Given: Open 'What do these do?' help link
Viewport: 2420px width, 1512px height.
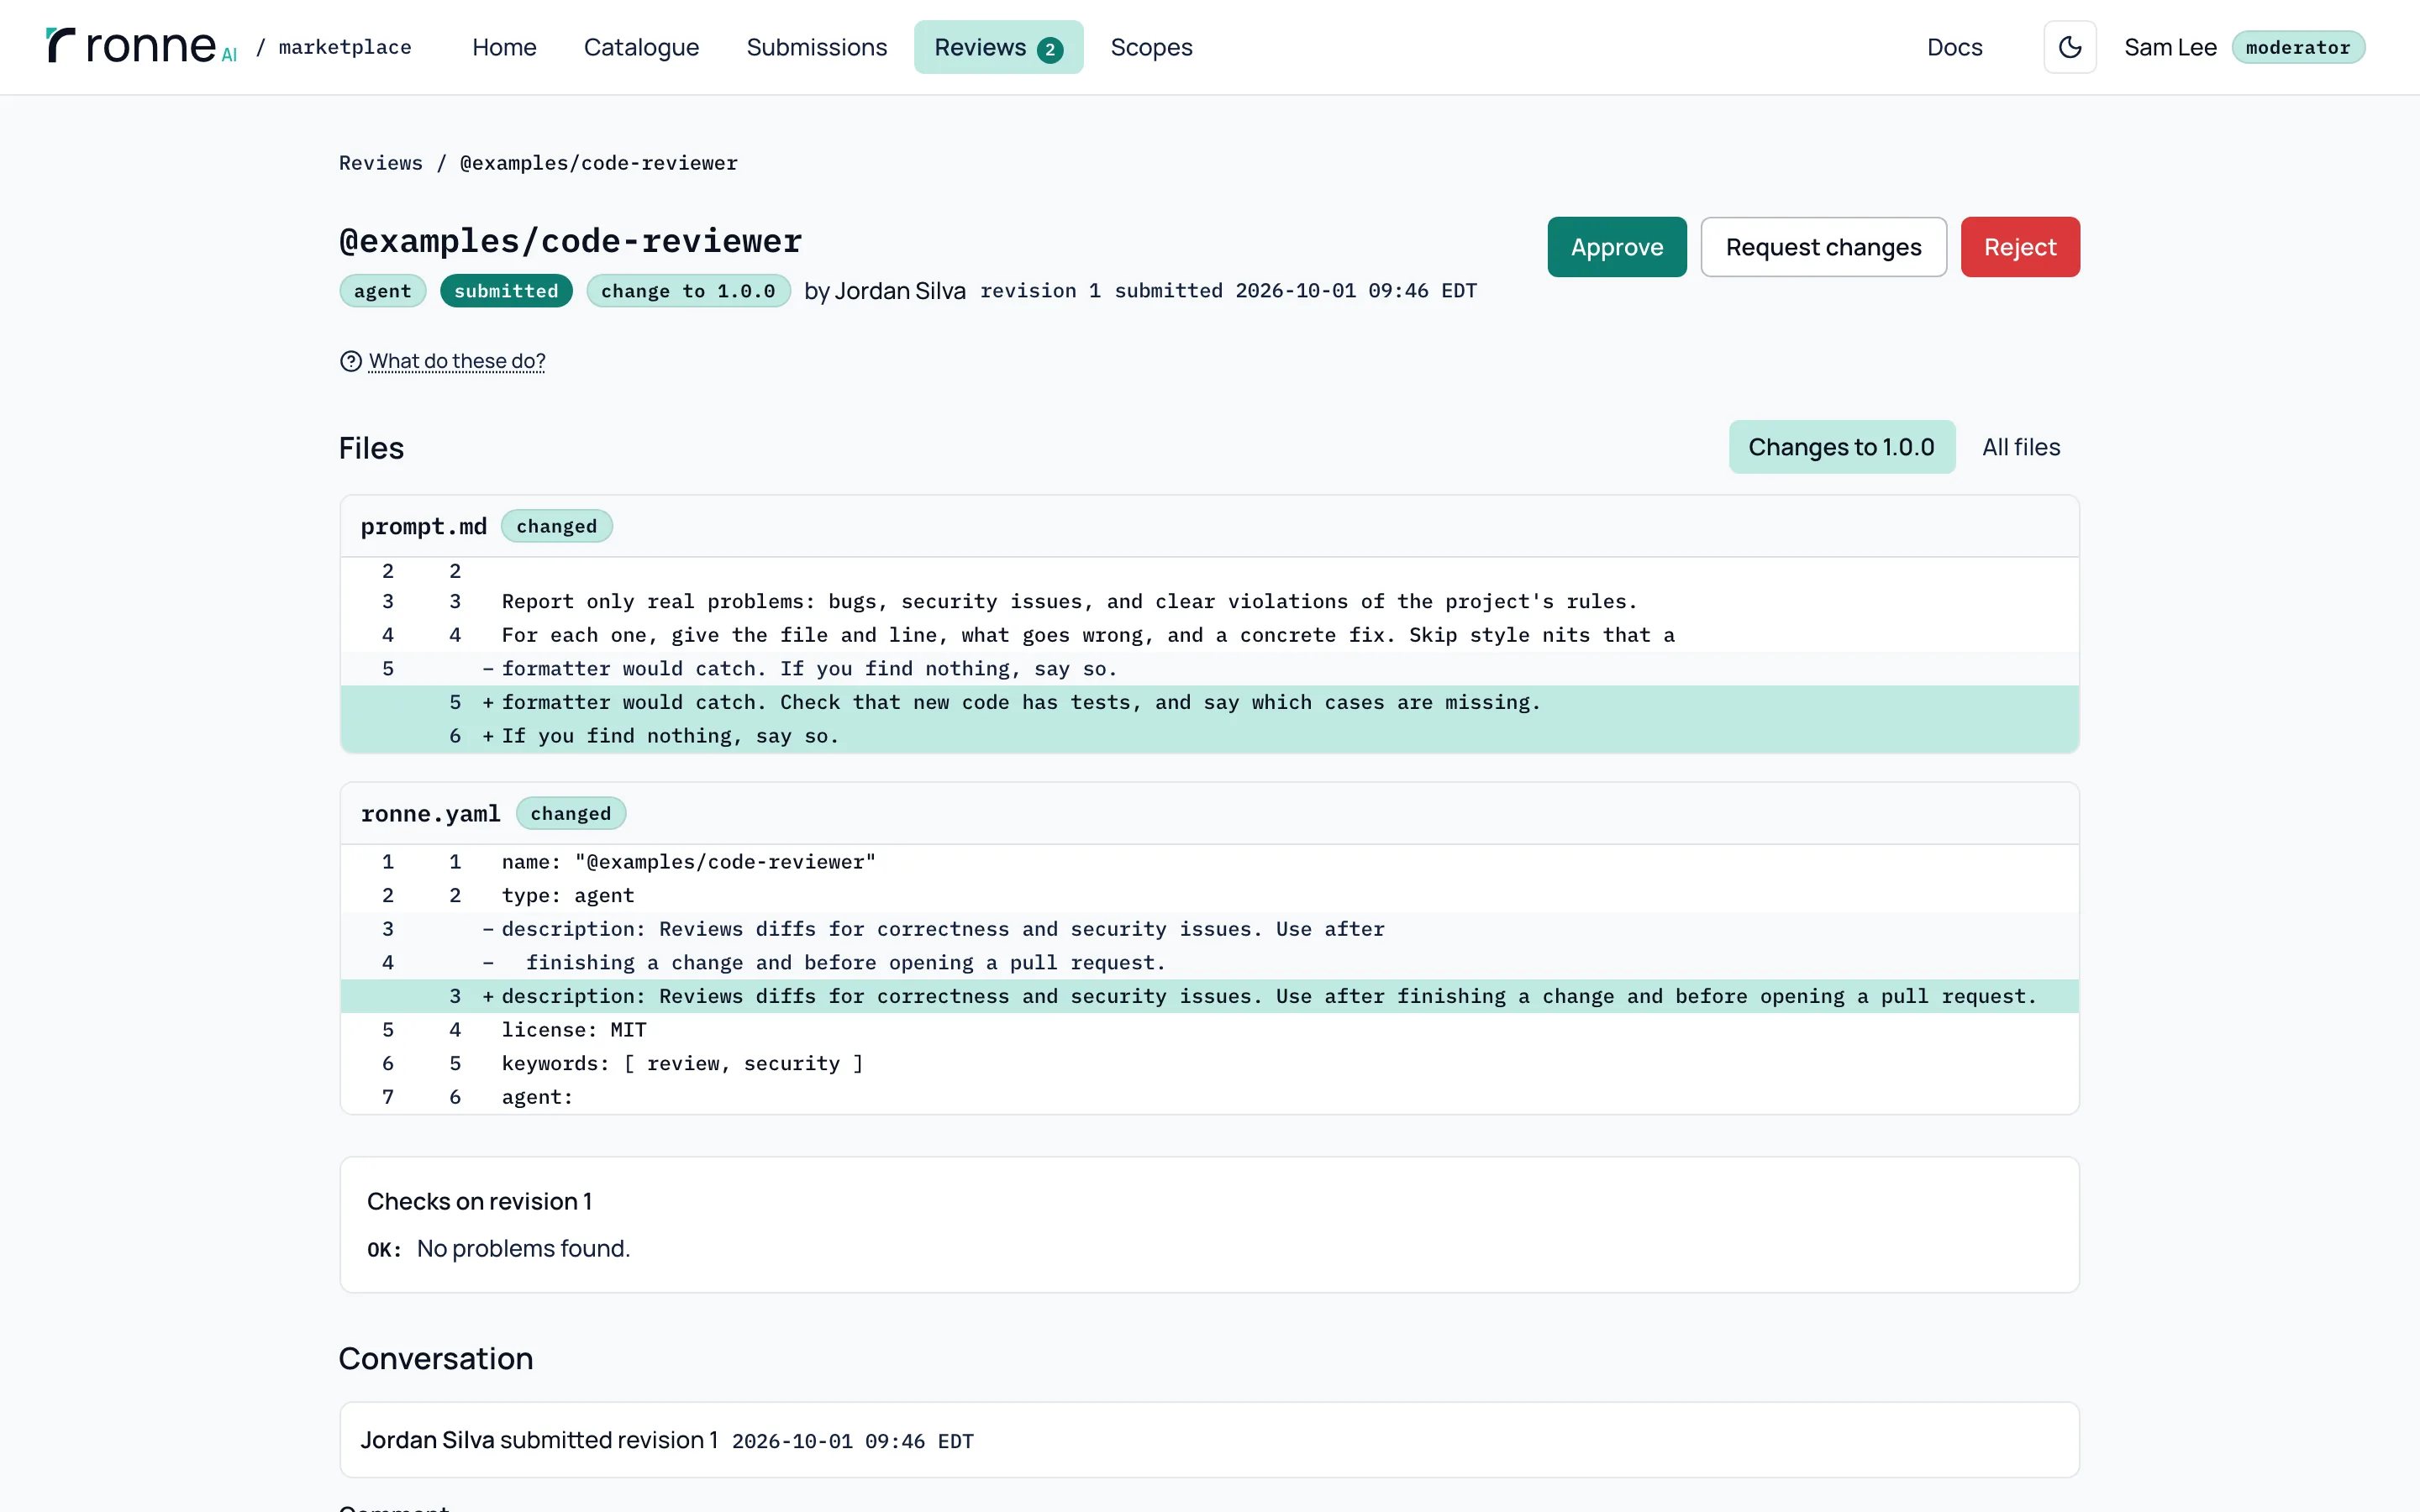Looking at the screenshot, I should [x=457, y=361].
